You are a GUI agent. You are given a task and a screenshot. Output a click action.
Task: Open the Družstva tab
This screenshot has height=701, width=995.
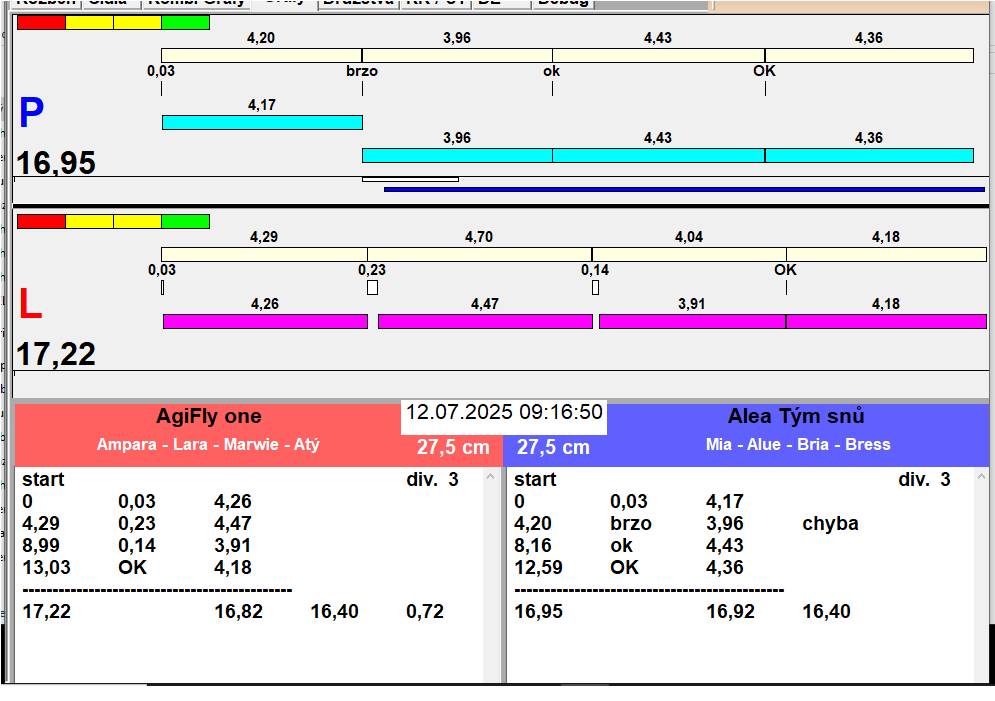point(357,3)
